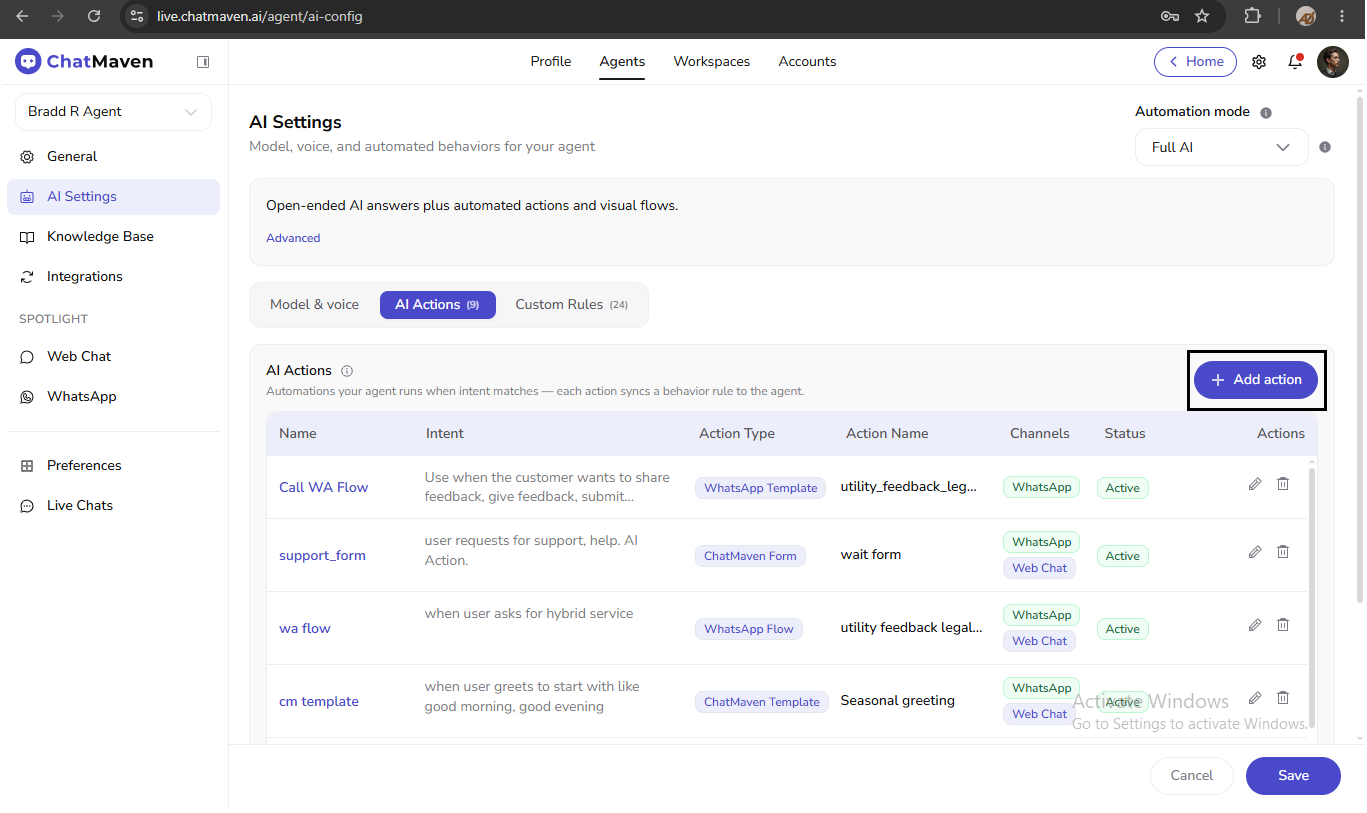Collapse the sidebar panel icon

(x=203, y=62)
